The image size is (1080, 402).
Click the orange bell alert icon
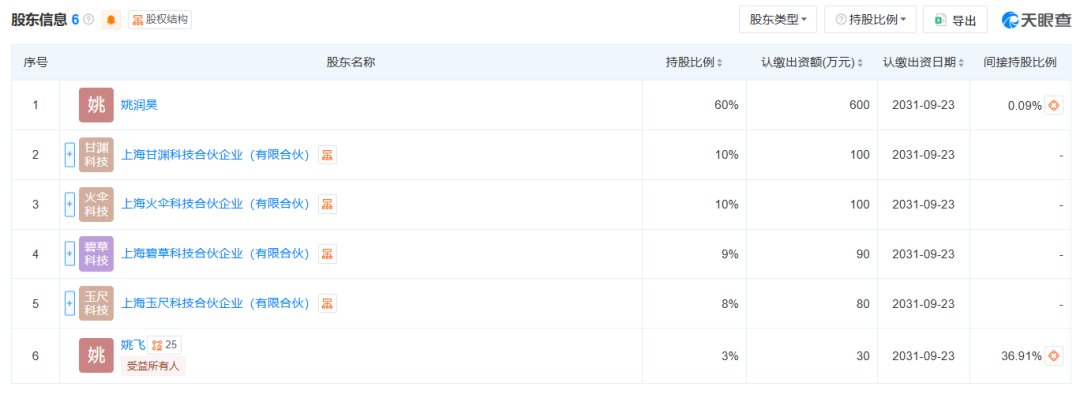click(111, 20)
